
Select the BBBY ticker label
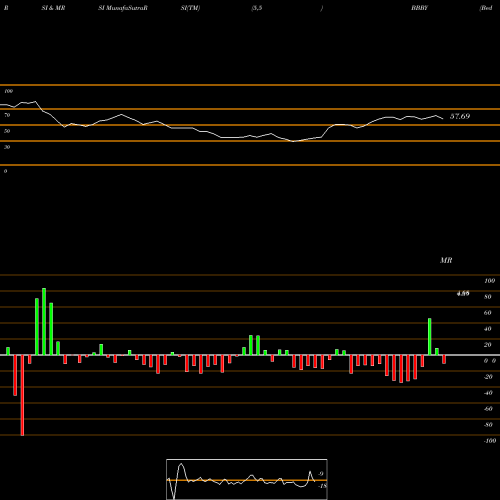tap(419, 8)
